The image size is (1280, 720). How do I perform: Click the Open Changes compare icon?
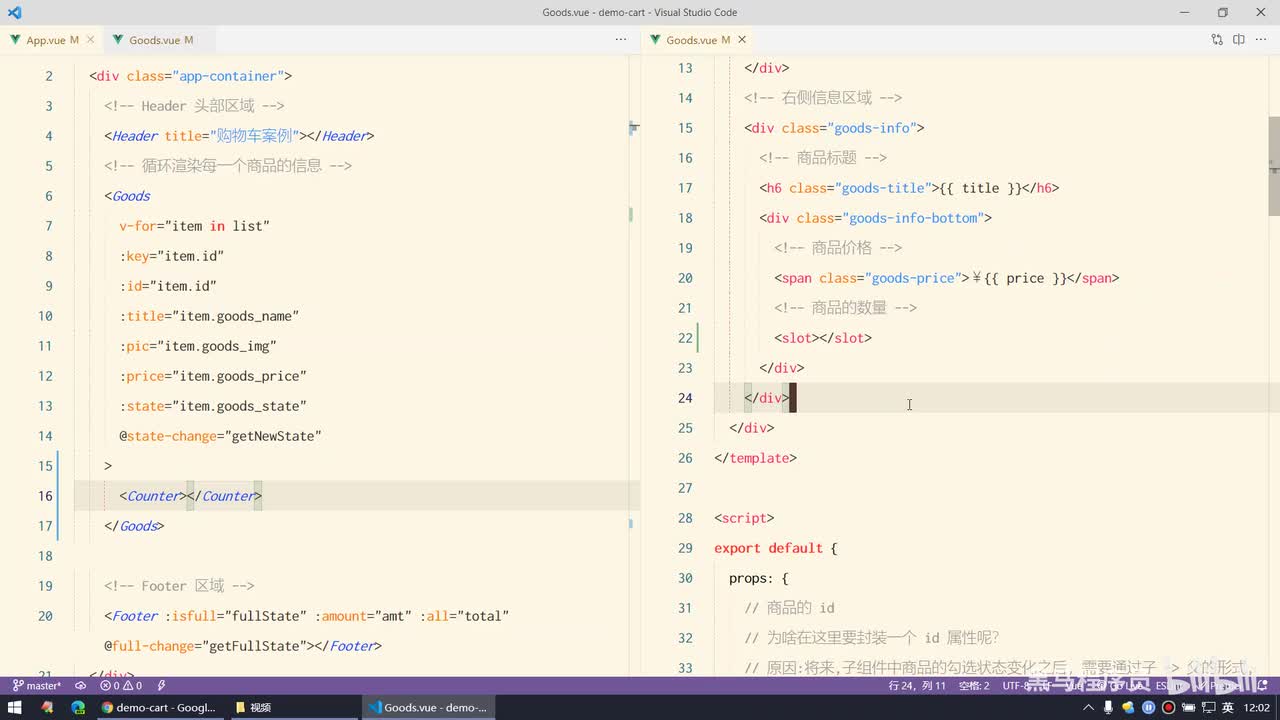tap(1217, 40)
